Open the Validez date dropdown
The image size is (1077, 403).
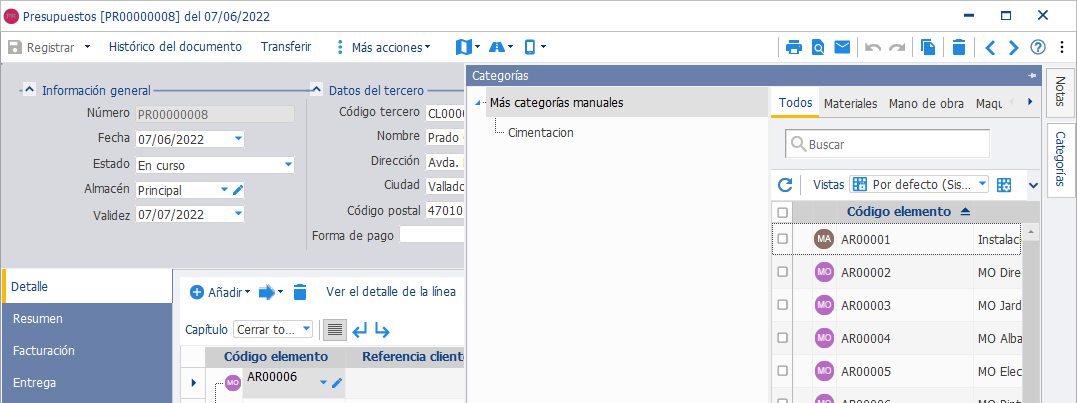238,214
